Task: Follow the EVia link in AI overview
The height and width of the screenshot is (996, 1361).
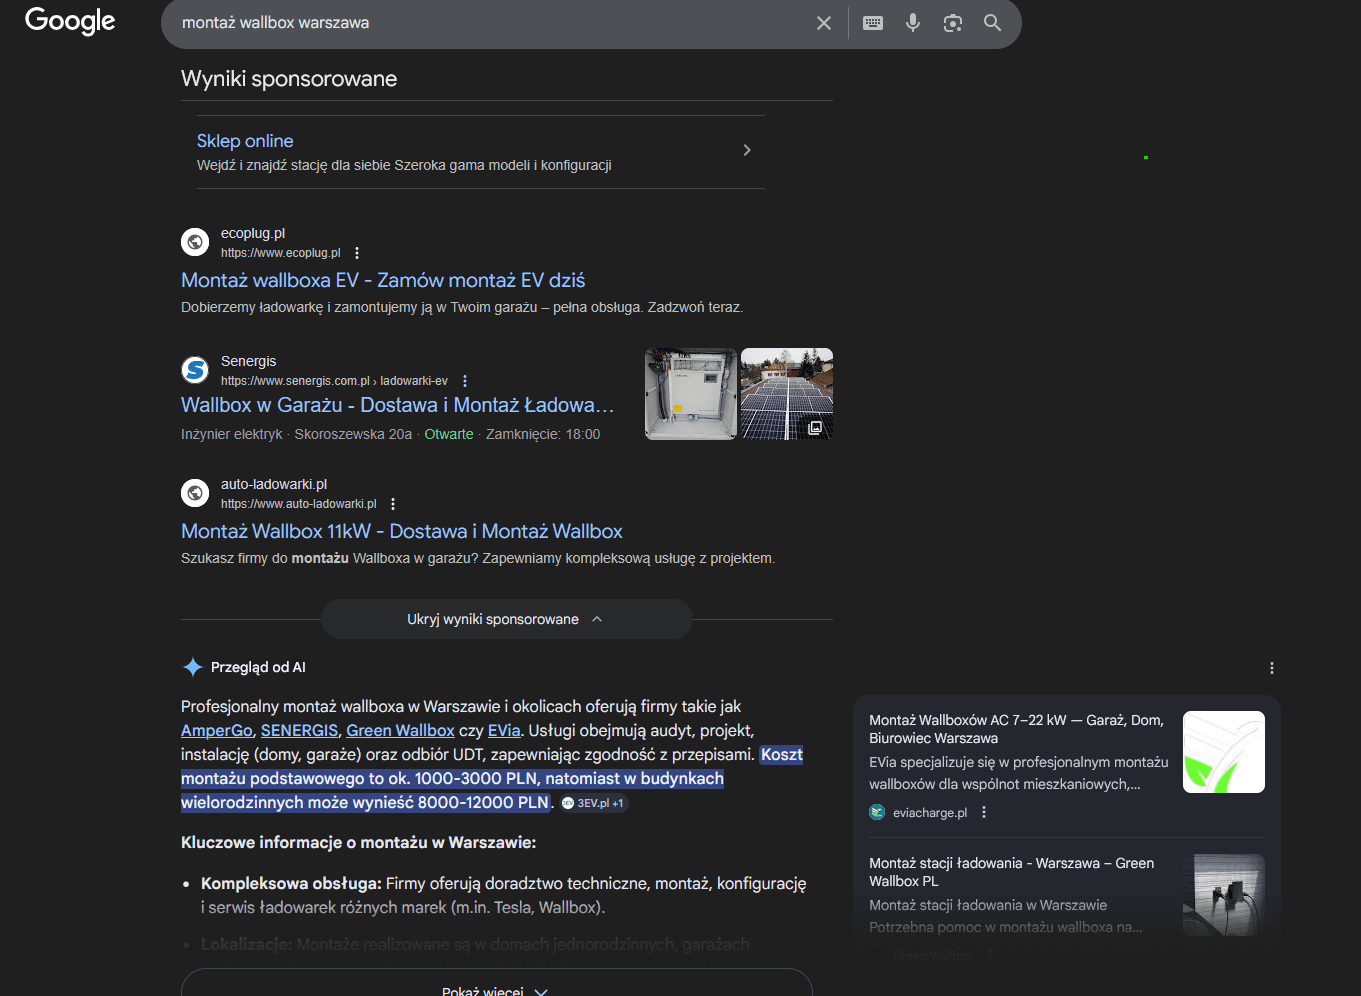Action: pyautogui.click(x=504, y=731)
